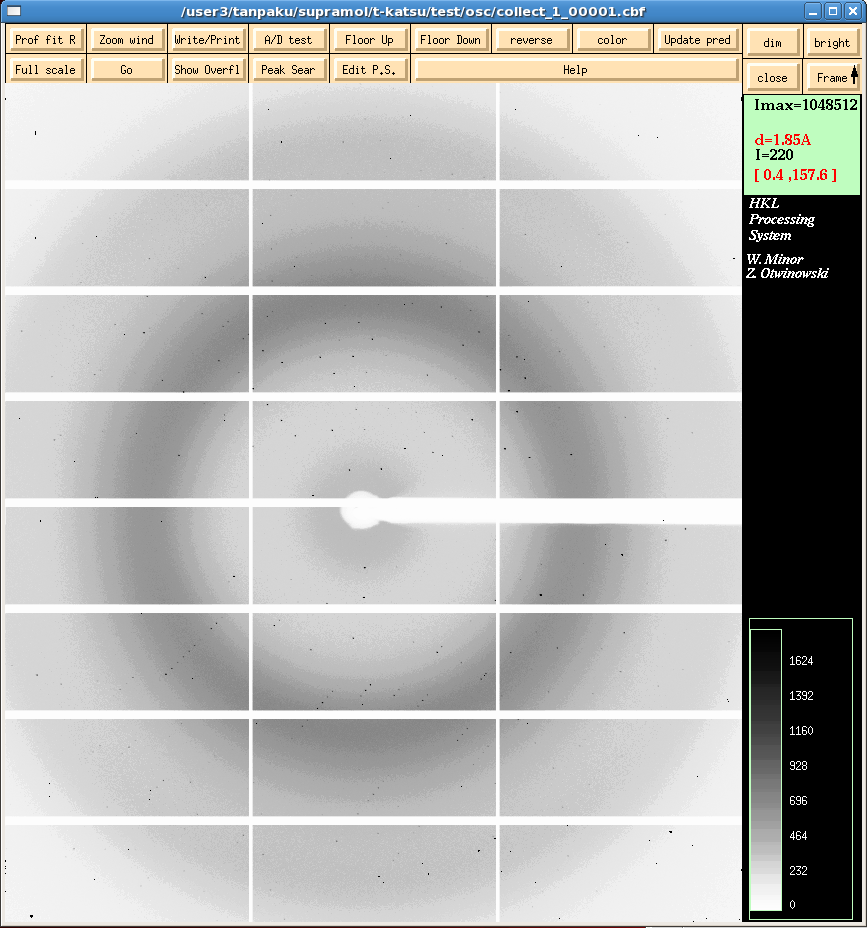Image resolution: width=867 pixels, height=928 pixels.
Task: Raise intensity floor with Floor Up
Action: [x=370, y=40]
